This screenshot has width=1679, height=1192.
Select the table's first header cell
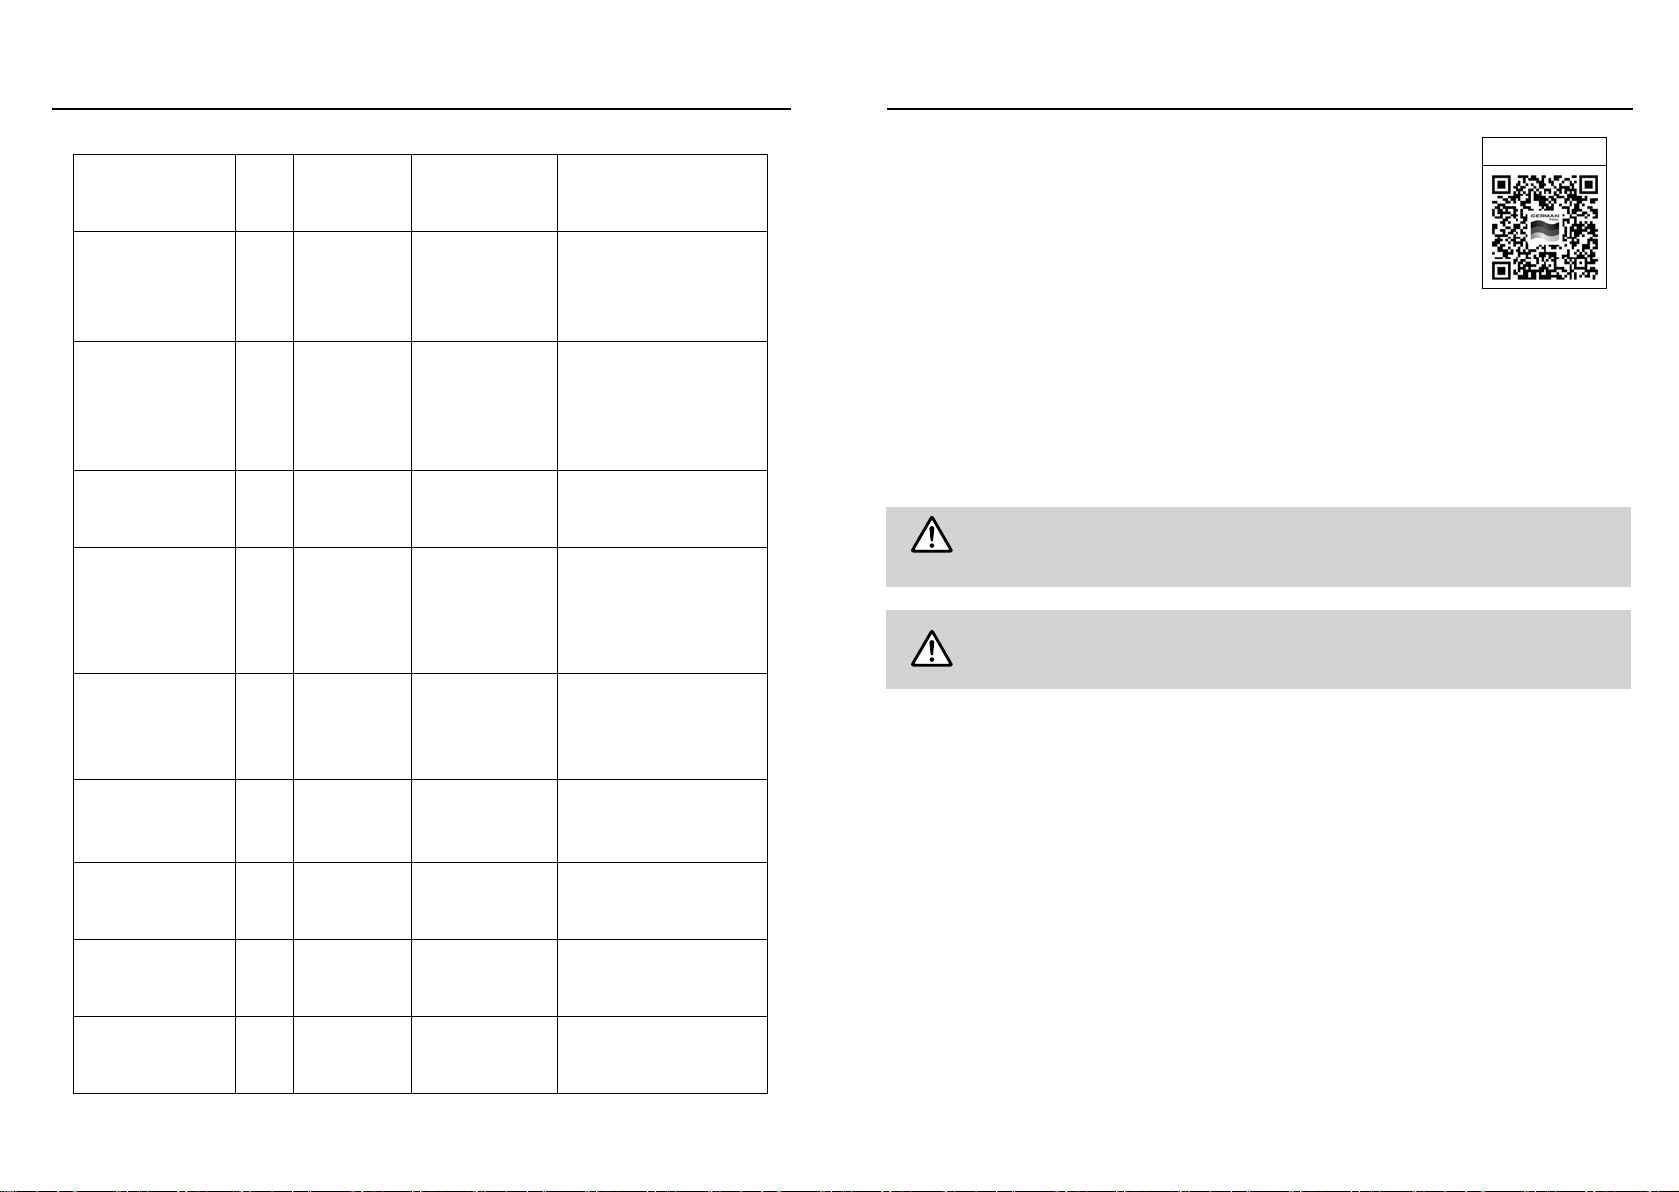click(x=154, y=193)
